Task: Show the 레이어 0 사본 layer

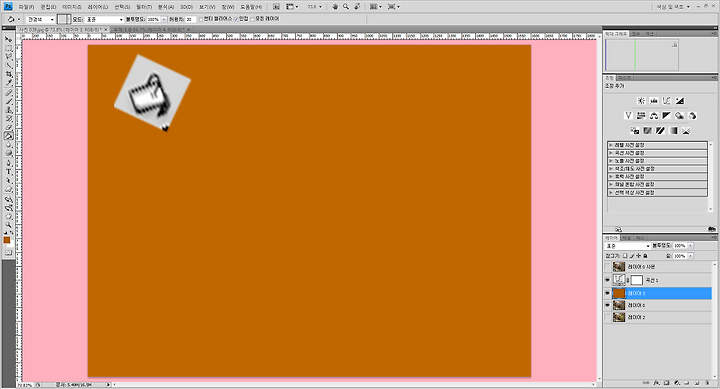Action: (x=608, y=267)
